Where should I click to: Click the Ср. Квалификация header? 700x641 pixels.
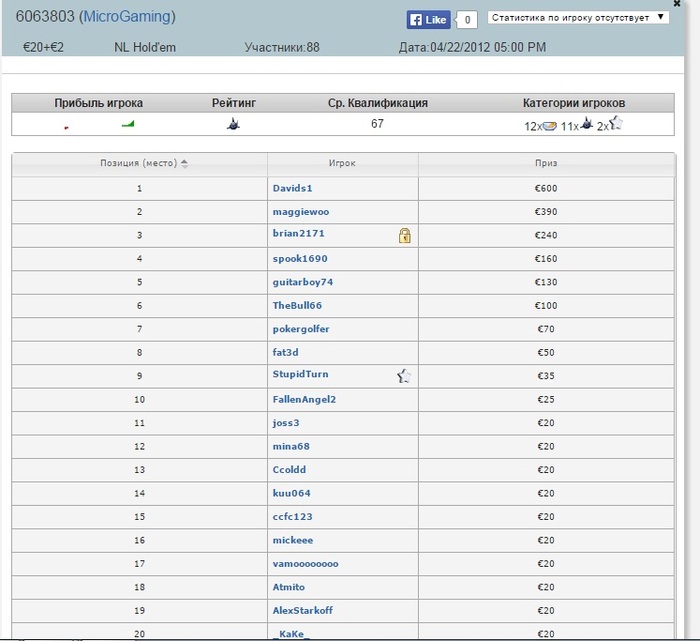(x=378, y=103)
